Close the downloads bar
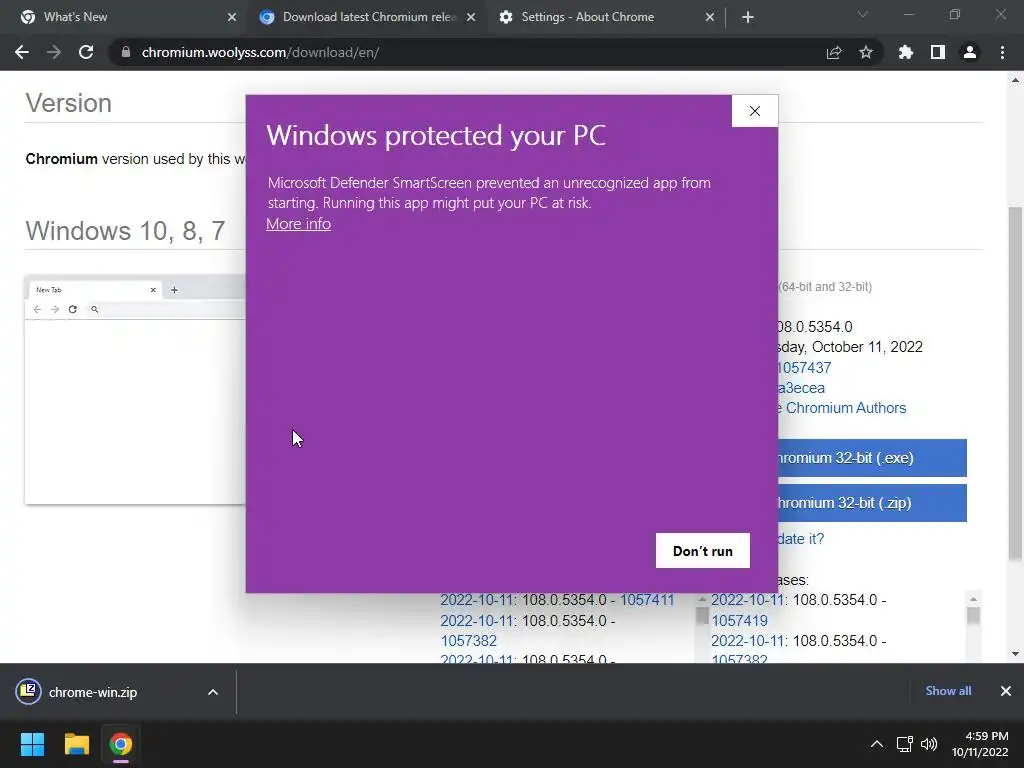1024x768 pixels. coord(1006,691)
